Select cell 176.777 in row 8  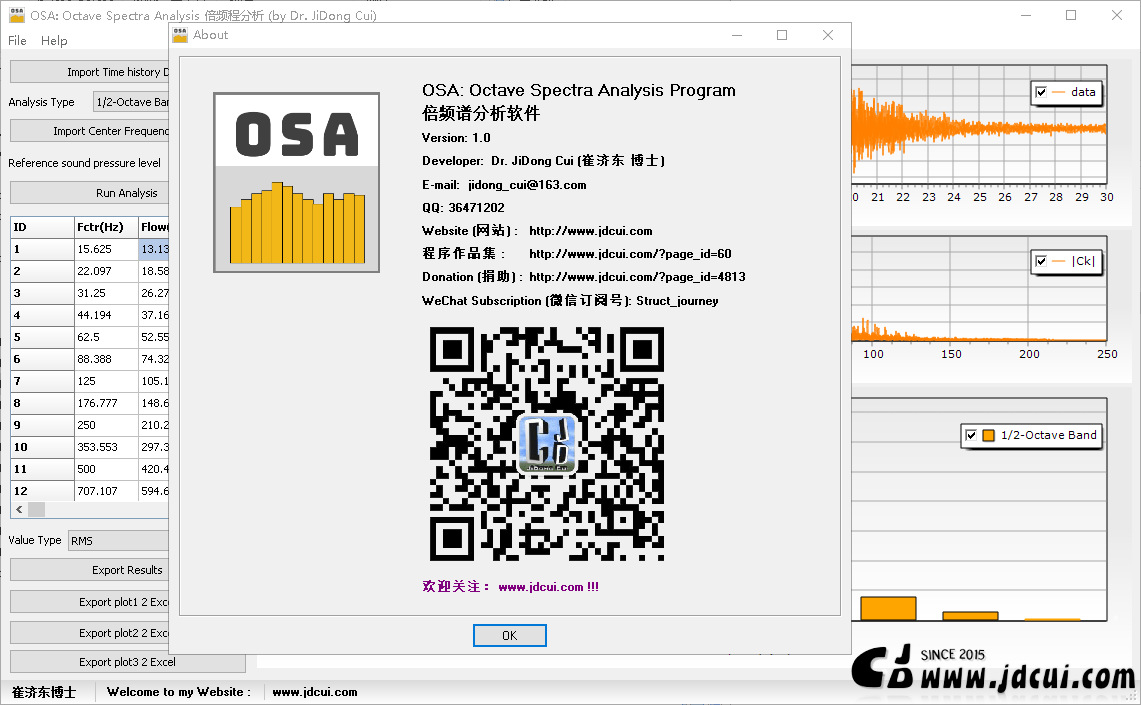tap(106, 403)
